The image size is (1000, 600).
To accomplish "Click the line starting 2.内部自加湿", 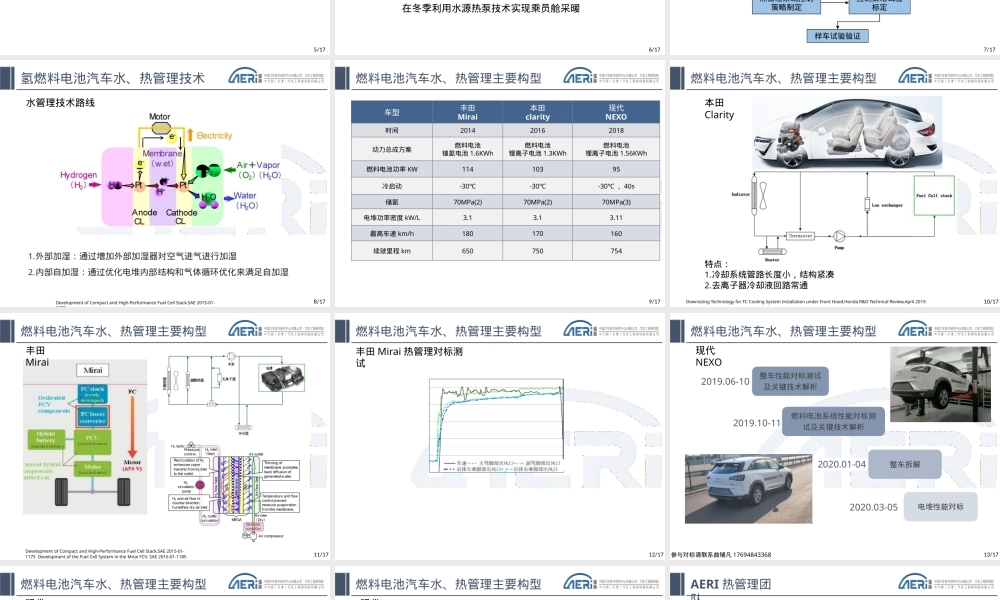I will tap(158, 272).
